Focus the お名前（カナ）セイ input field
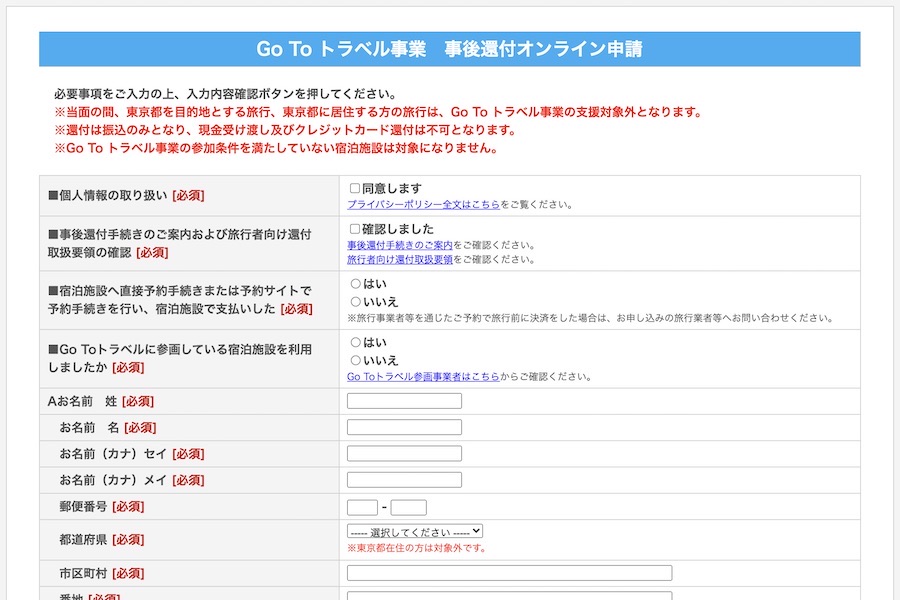The image size is (900, 600). point(404,454)
